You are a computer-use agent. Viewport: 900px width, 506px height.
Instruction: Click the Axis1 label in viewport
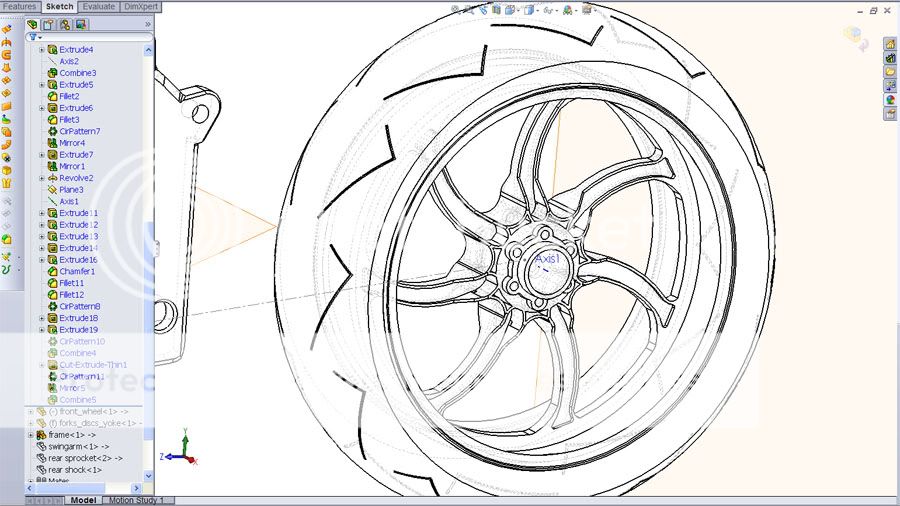click(547, 259)
